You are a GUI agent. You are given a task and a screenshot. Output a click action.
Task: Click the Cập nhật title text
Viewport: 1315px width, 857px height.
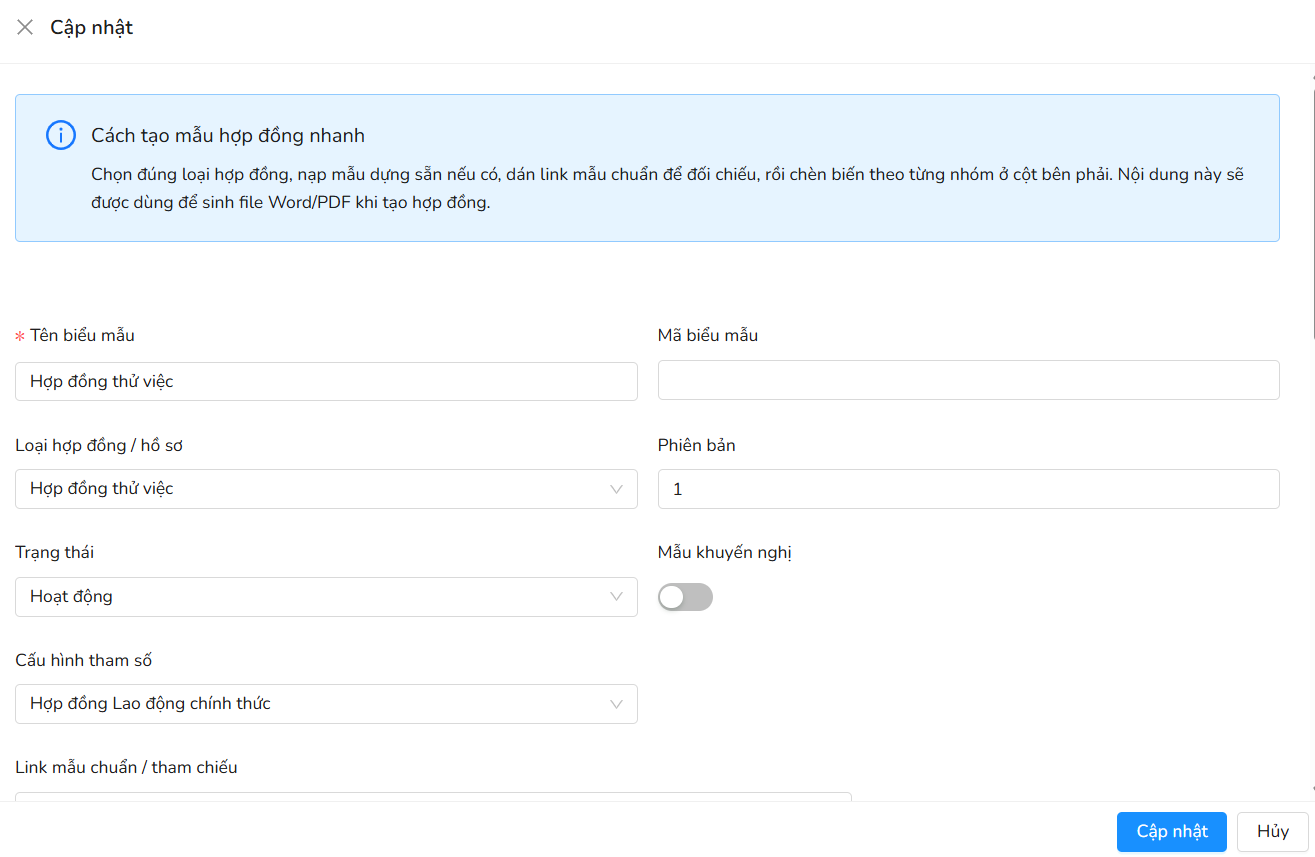pos(92,28)
